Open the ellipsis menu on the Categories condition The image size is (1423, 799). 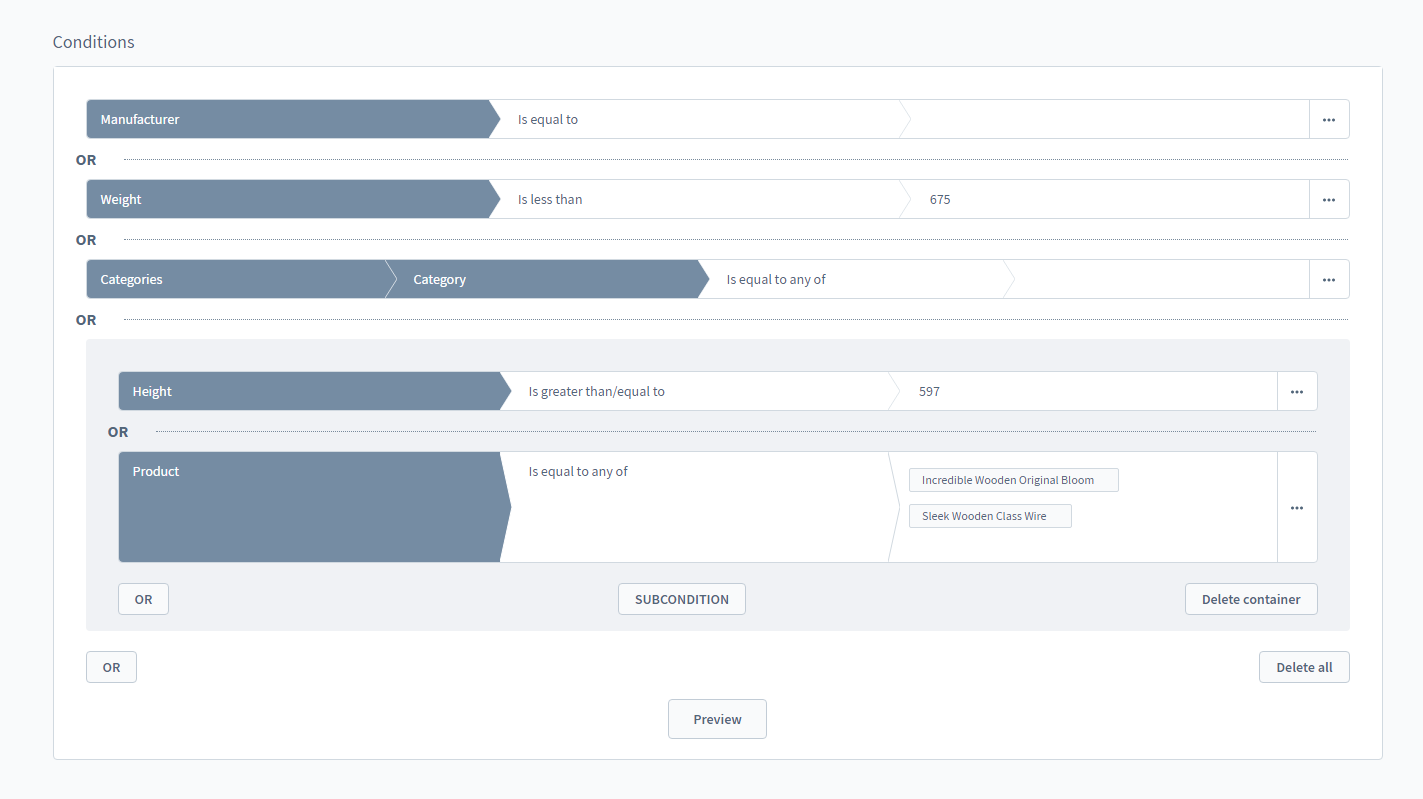1329,278
